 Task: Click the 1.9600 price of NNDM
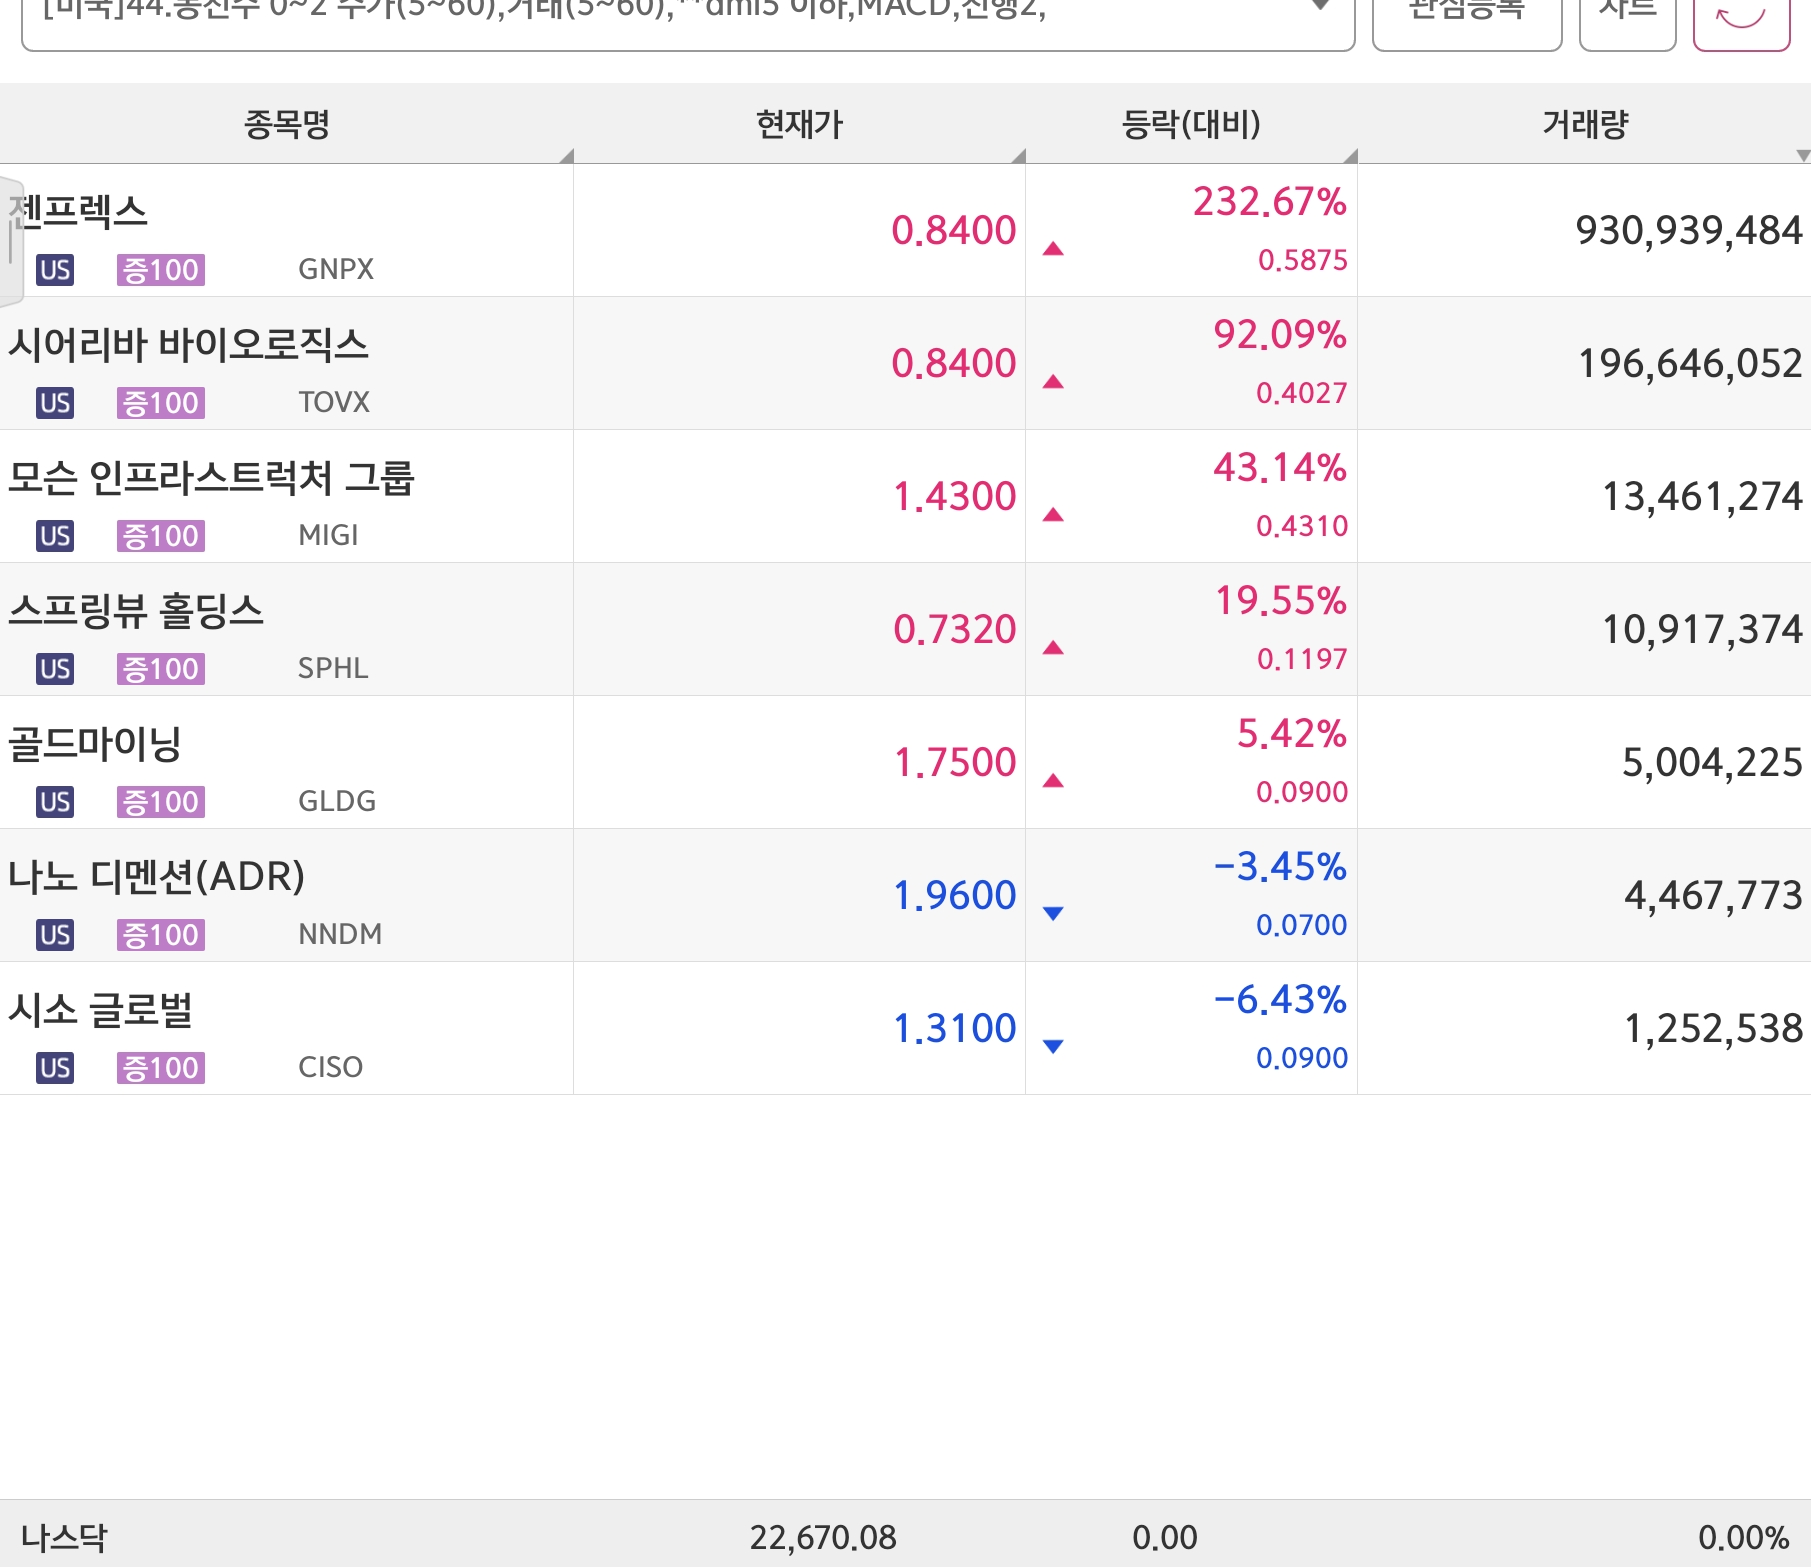pyautogui.click(x=954, y=895)
